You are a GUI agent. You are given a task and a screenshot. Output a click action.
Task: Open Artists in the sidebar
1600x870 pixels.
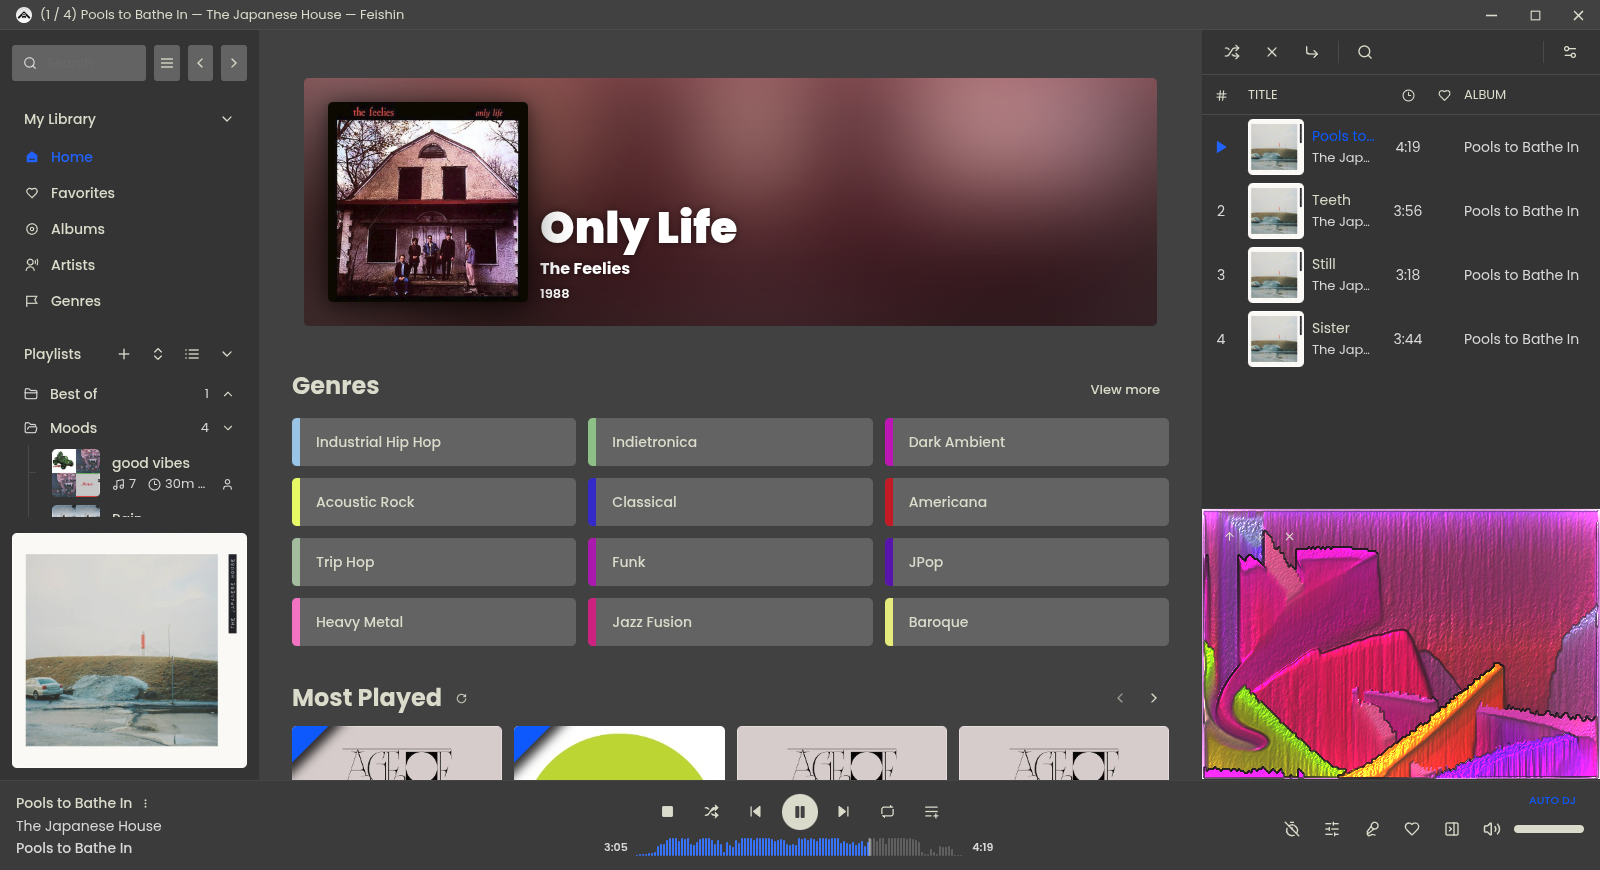tap(73, 265)
